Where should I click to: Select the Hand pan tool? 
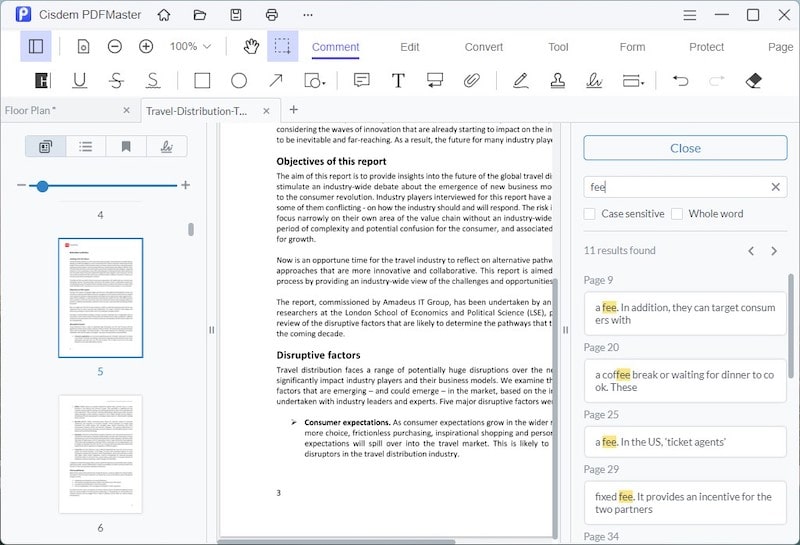tap(252, 46)
